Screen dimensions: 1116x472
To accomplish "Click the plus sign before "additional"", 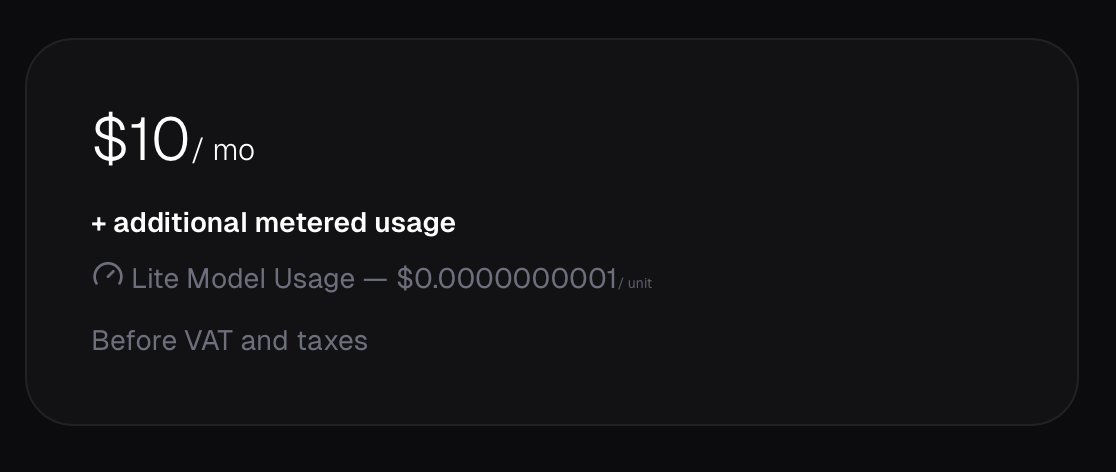I will (x=99, y=223).
